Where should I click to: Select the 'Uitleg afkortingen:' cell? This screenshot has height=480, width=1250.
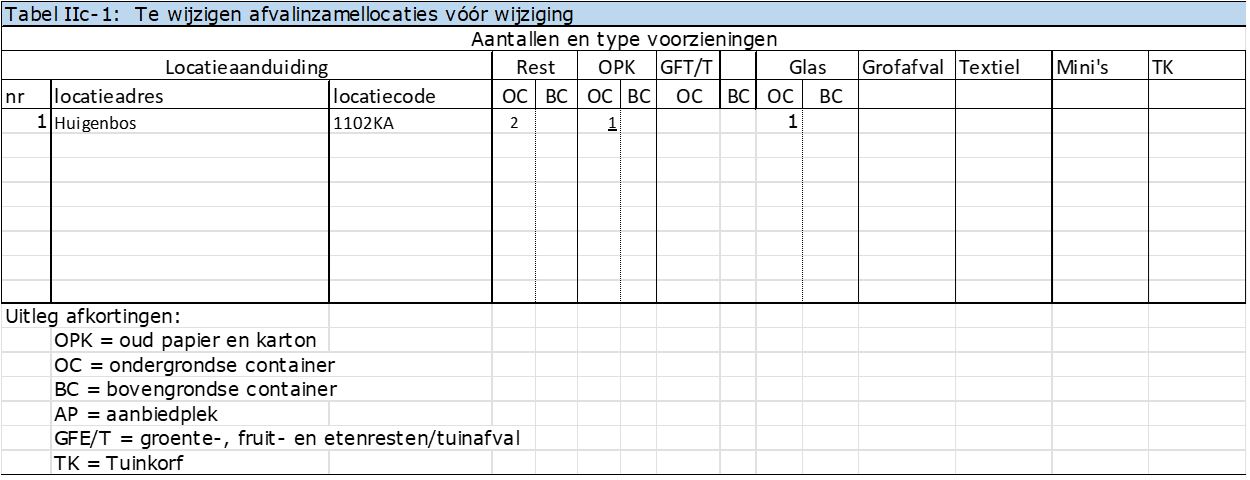coord(93,317)
